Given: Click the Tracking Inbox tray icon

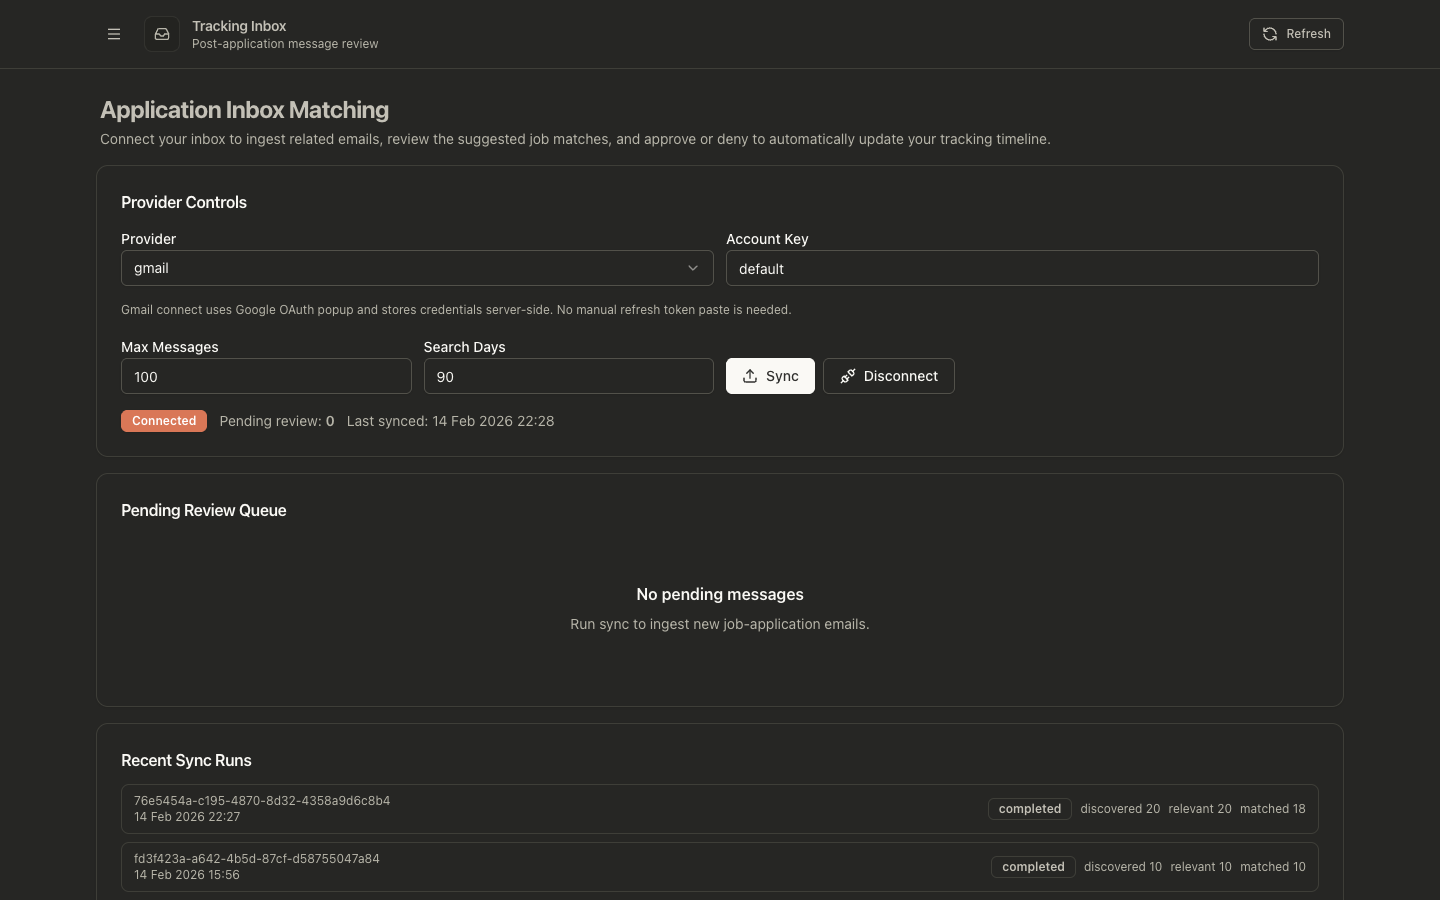Looking at the screenshot, I should pos(162,34).
